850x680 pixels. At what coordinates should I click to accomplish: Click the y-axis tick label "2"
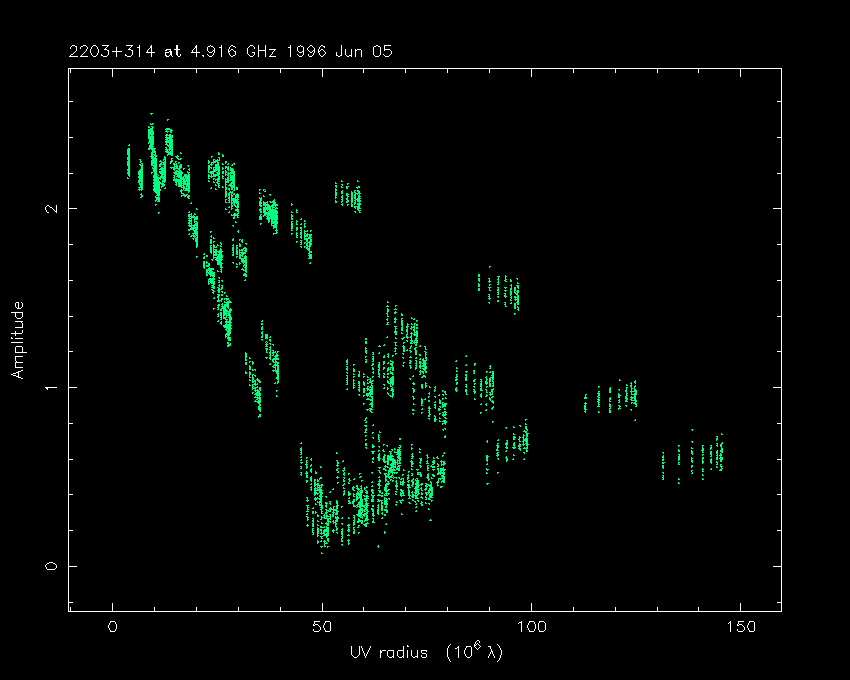click(47, 209)
